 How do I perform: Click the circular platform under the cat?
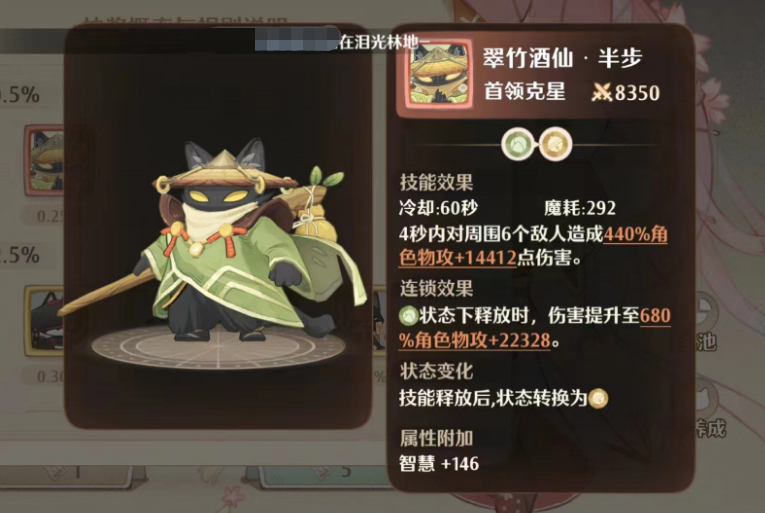coord(218,347)
